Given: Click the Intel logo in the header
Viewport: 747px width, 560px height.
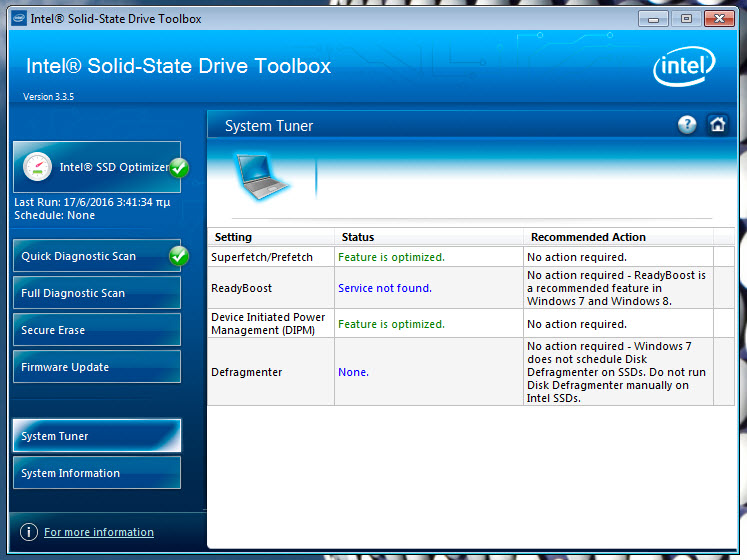Looking at the screenshot, I should coord(684,66).
